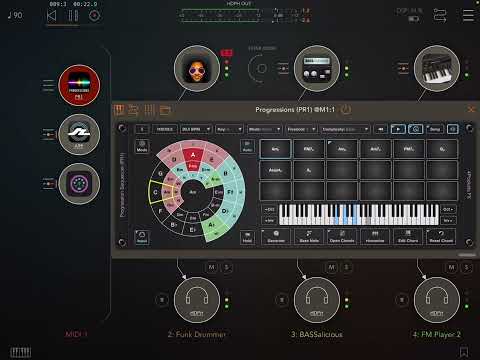Open plugin preset list icon in title bar
This screenshot has height=360, width=480.
133,110
